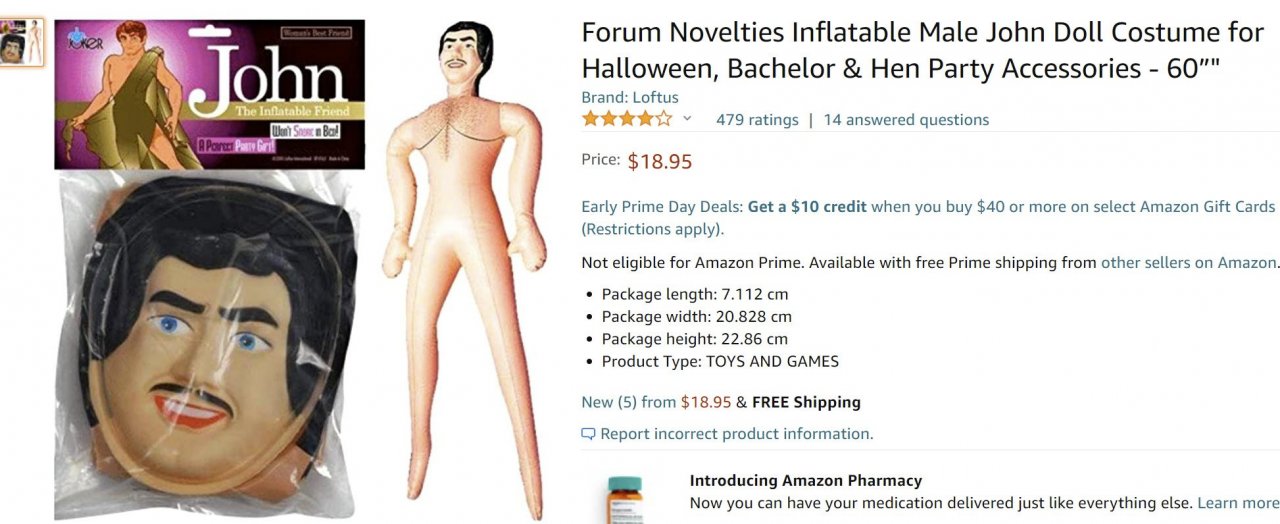Open other sellers on Amazon link
The height and width of the screenshot is (524, 1280).
point(1189,263)
